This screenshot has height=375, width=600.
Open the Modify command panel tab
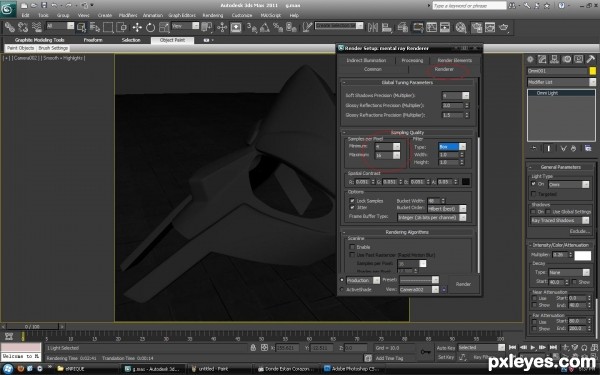pyautogui.click(x=542, y=59)
